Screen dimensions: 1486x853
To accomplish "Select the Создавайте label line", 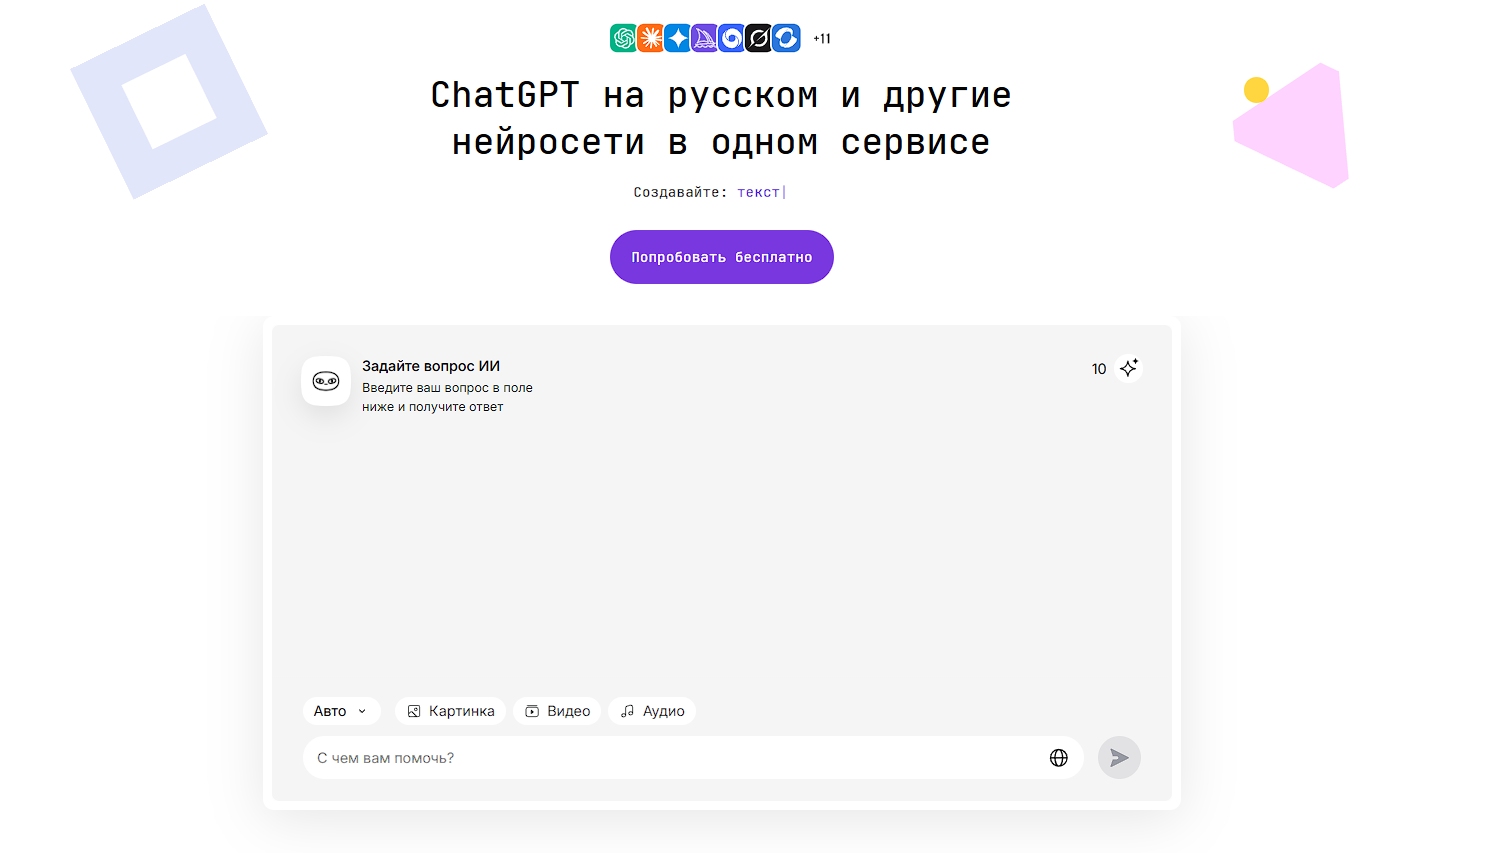I will [x=679, y=191].
